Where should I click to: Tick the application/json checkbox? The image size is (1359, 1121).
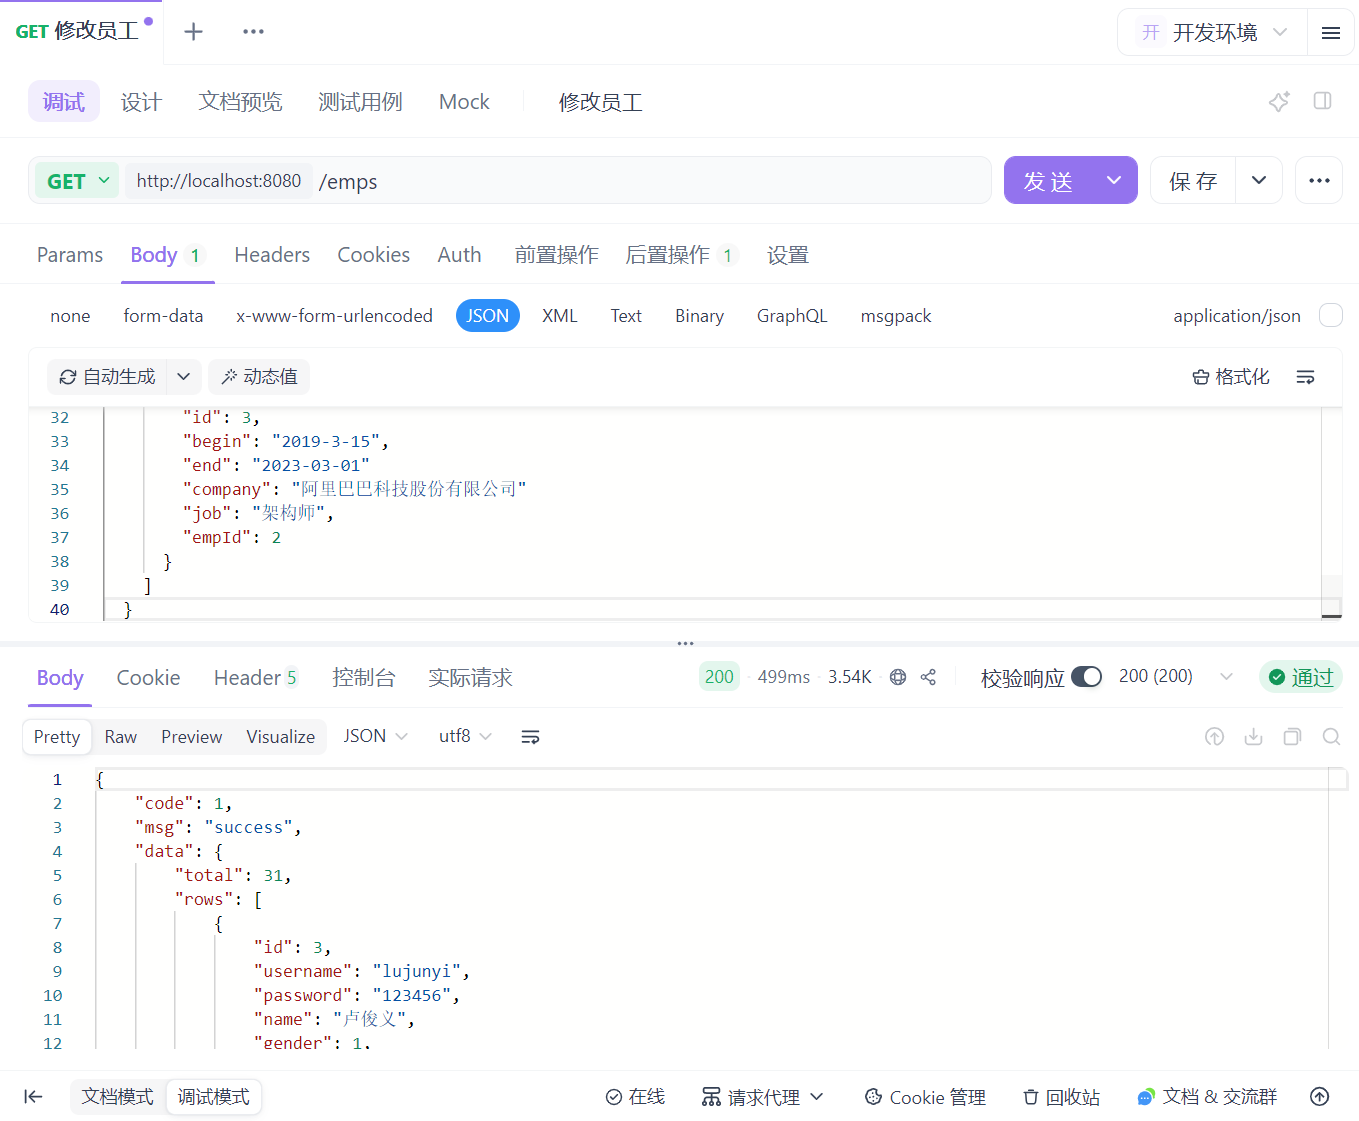point(1331,315)
